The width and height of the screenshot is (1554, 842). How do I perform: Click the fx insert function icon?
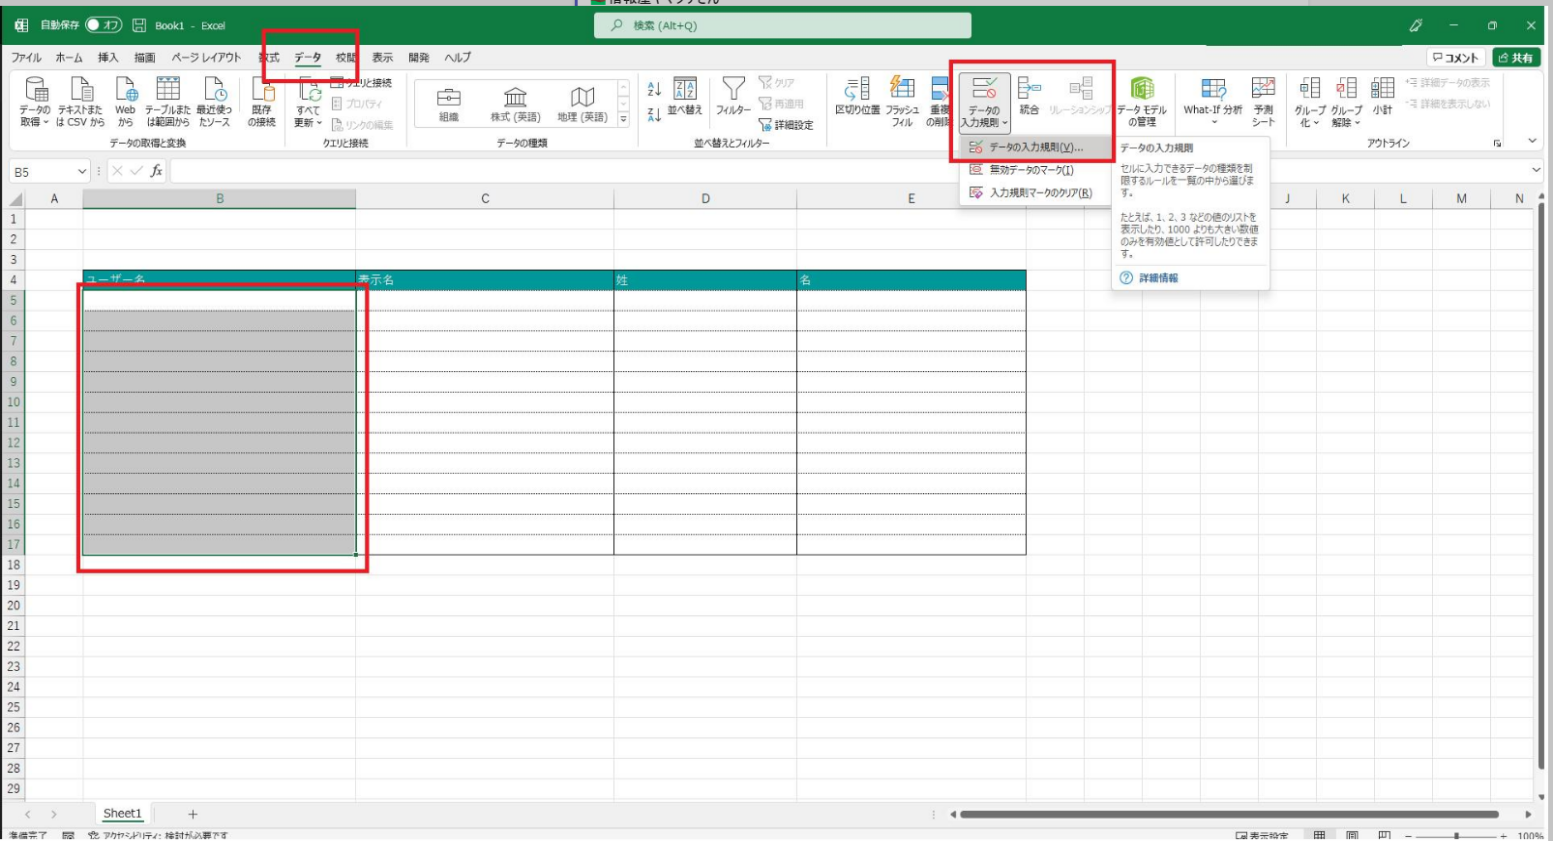pos(156,171)
